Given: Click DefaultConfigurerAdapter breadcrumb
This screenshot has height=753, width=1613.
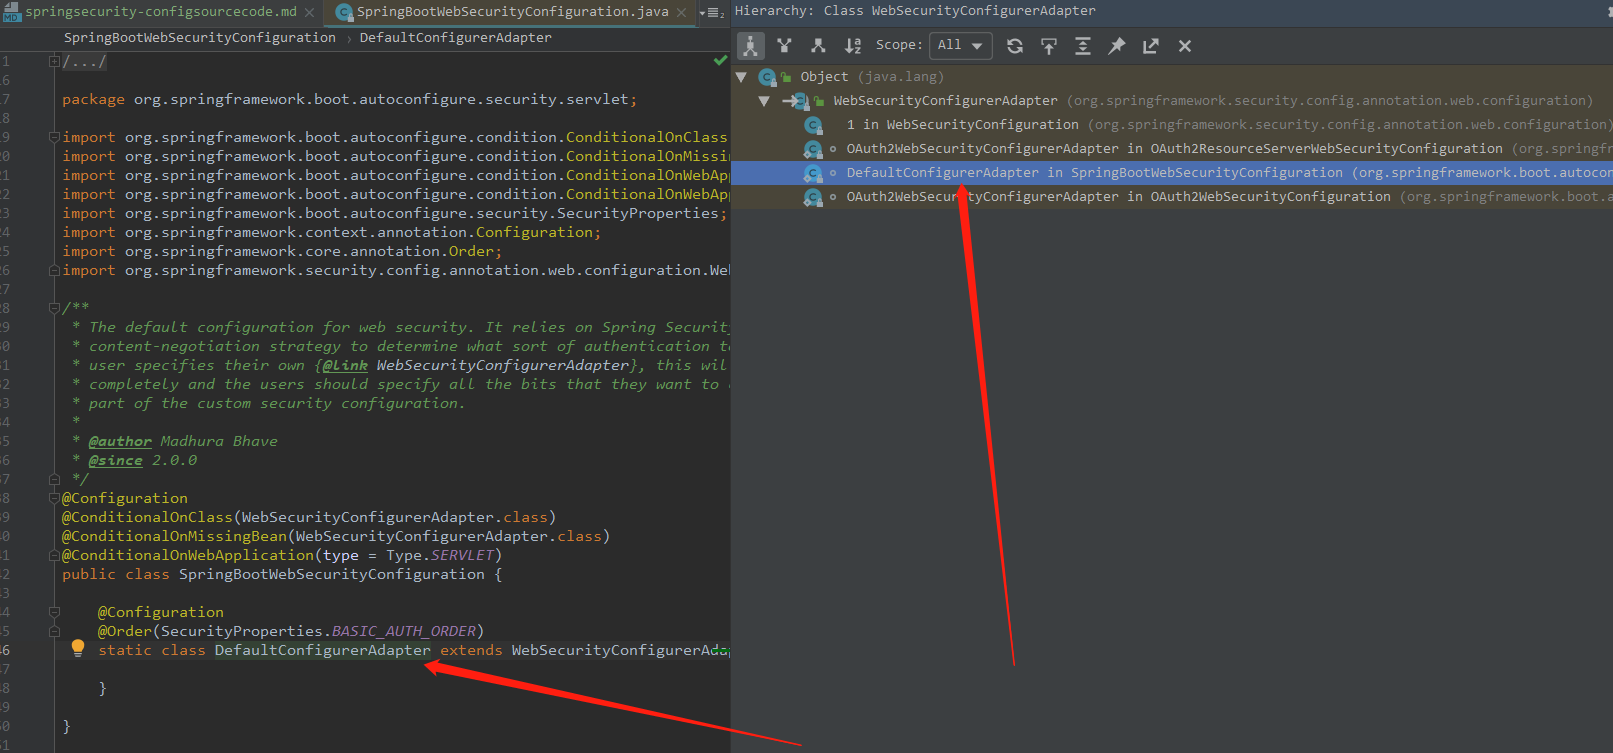Looking at the screenshot, I should coord(455,38).
